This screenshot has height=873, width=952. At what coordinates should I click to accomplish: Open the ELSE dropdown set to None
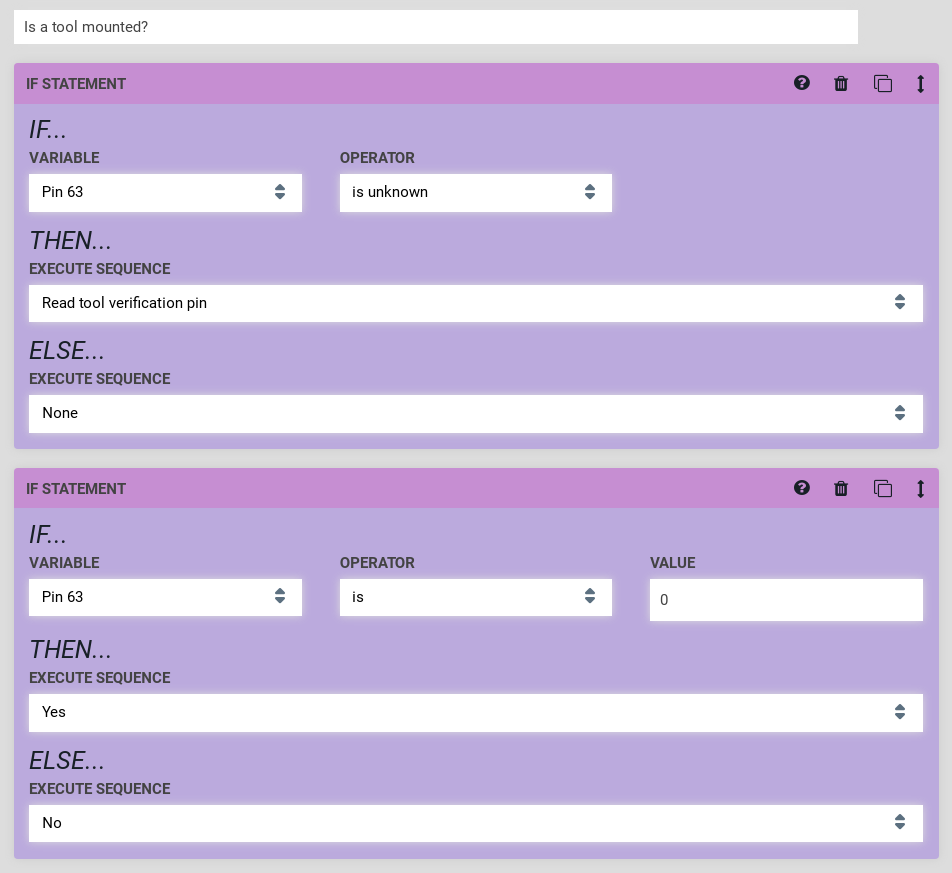[475, 413]
